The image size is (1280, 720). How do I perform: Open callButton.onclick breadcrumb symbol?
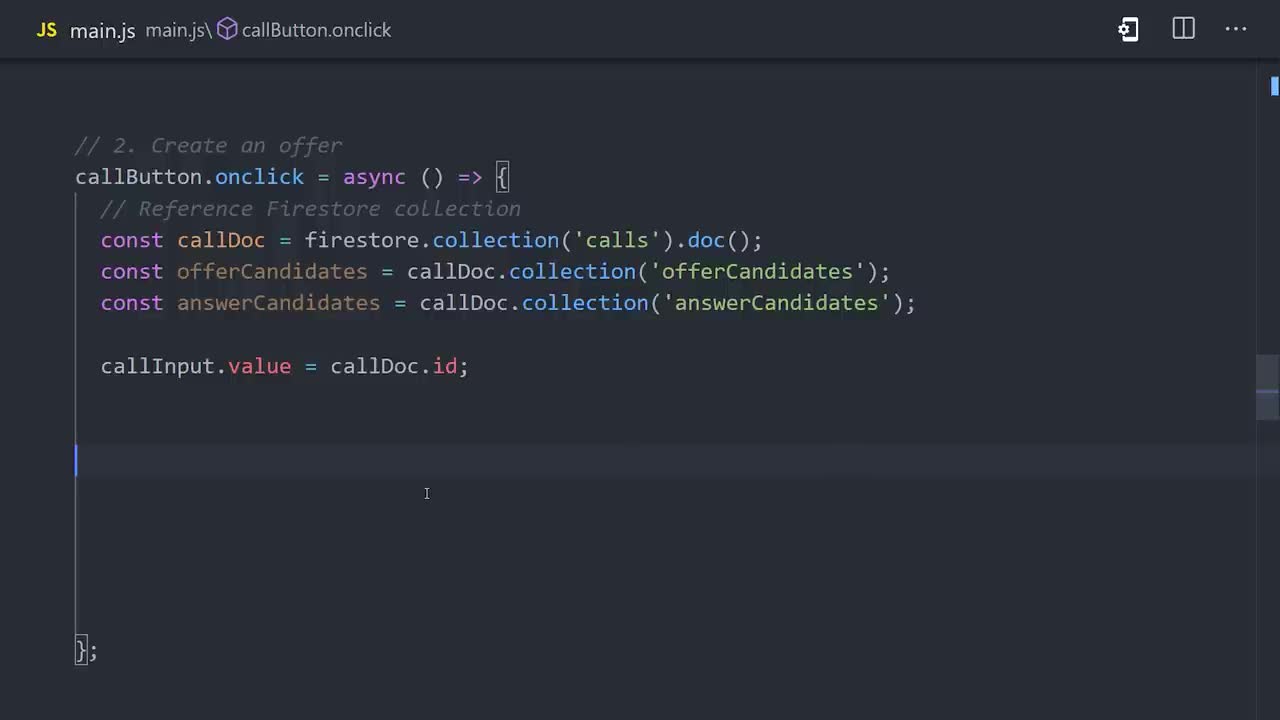(x=316, y=30)
